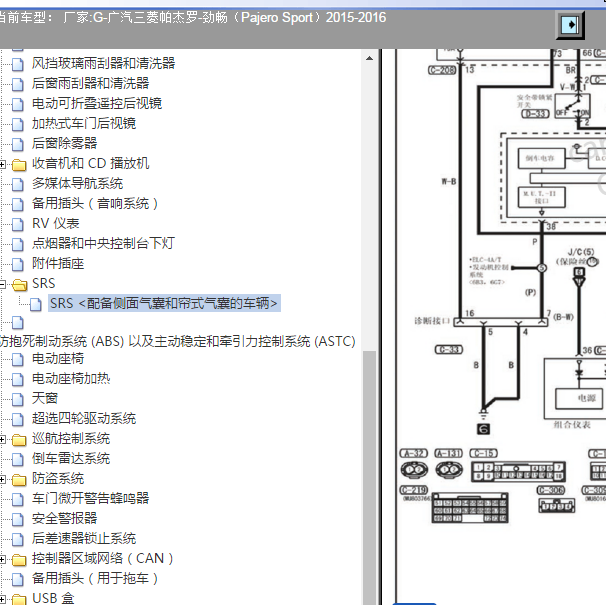Click the document icon beside 多媒体导航系统
This screenshot has height=605, width=606.
18,184
